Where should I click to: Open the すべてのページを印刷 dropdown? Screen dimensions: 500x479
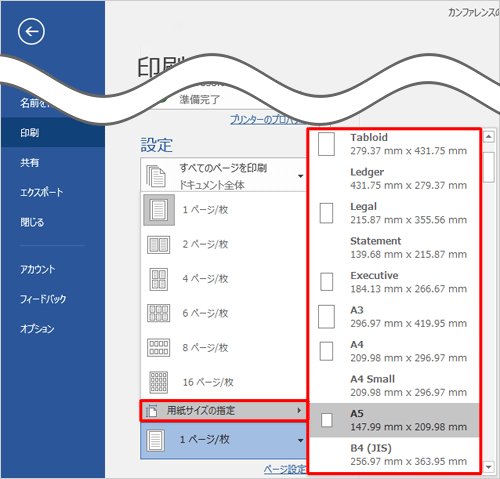[223, 175]
